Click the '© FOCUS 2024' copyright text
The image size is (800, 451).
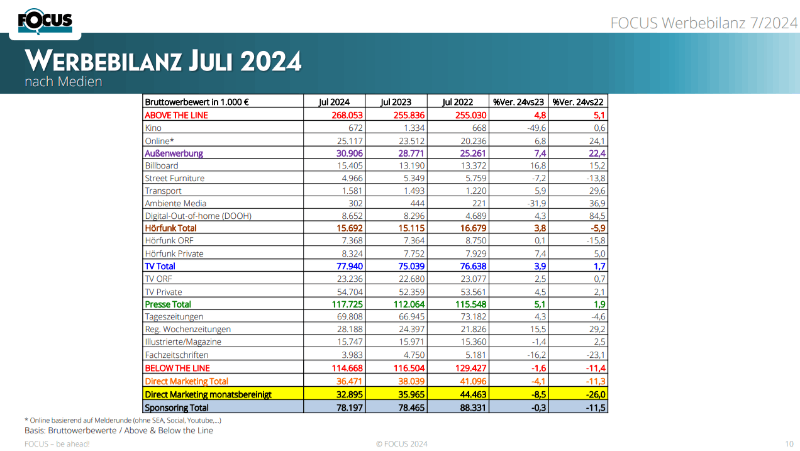click(x=402, y=444)
